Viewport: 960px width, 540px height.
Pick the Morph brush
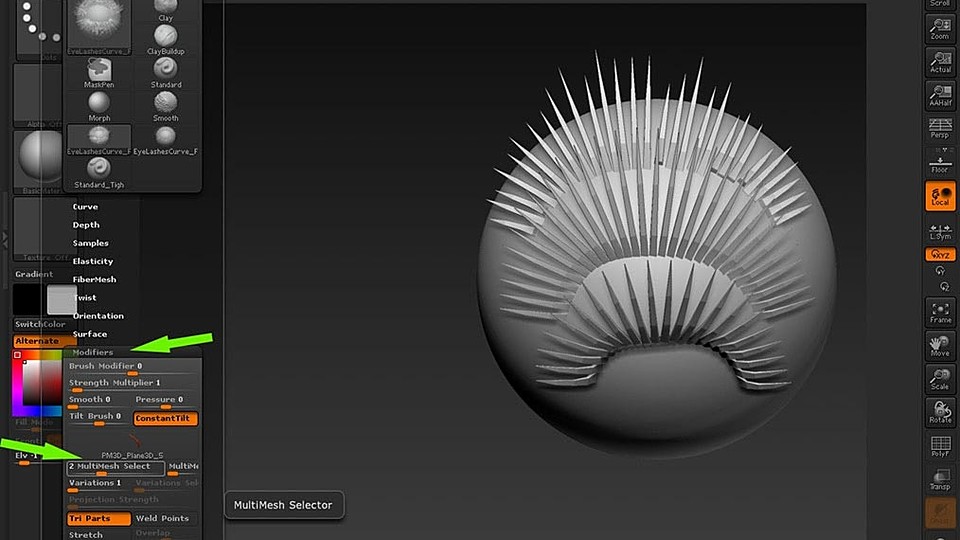coord(99,107)
